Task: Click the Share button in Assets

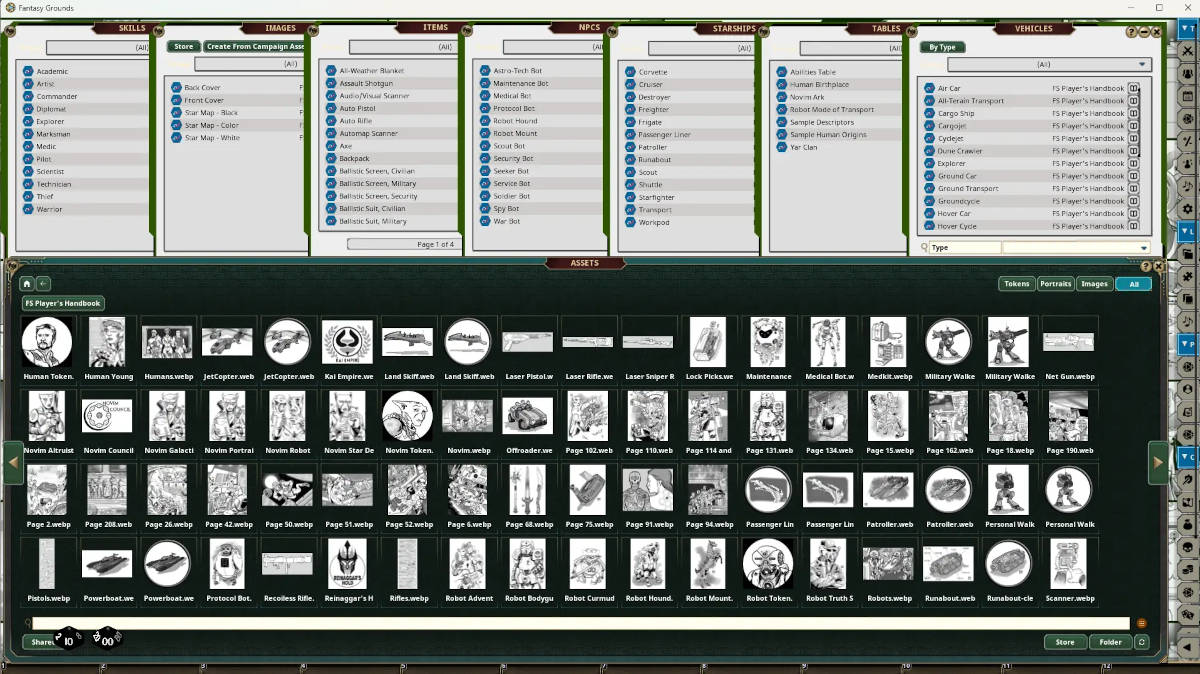Action: [x=42, y=642]
